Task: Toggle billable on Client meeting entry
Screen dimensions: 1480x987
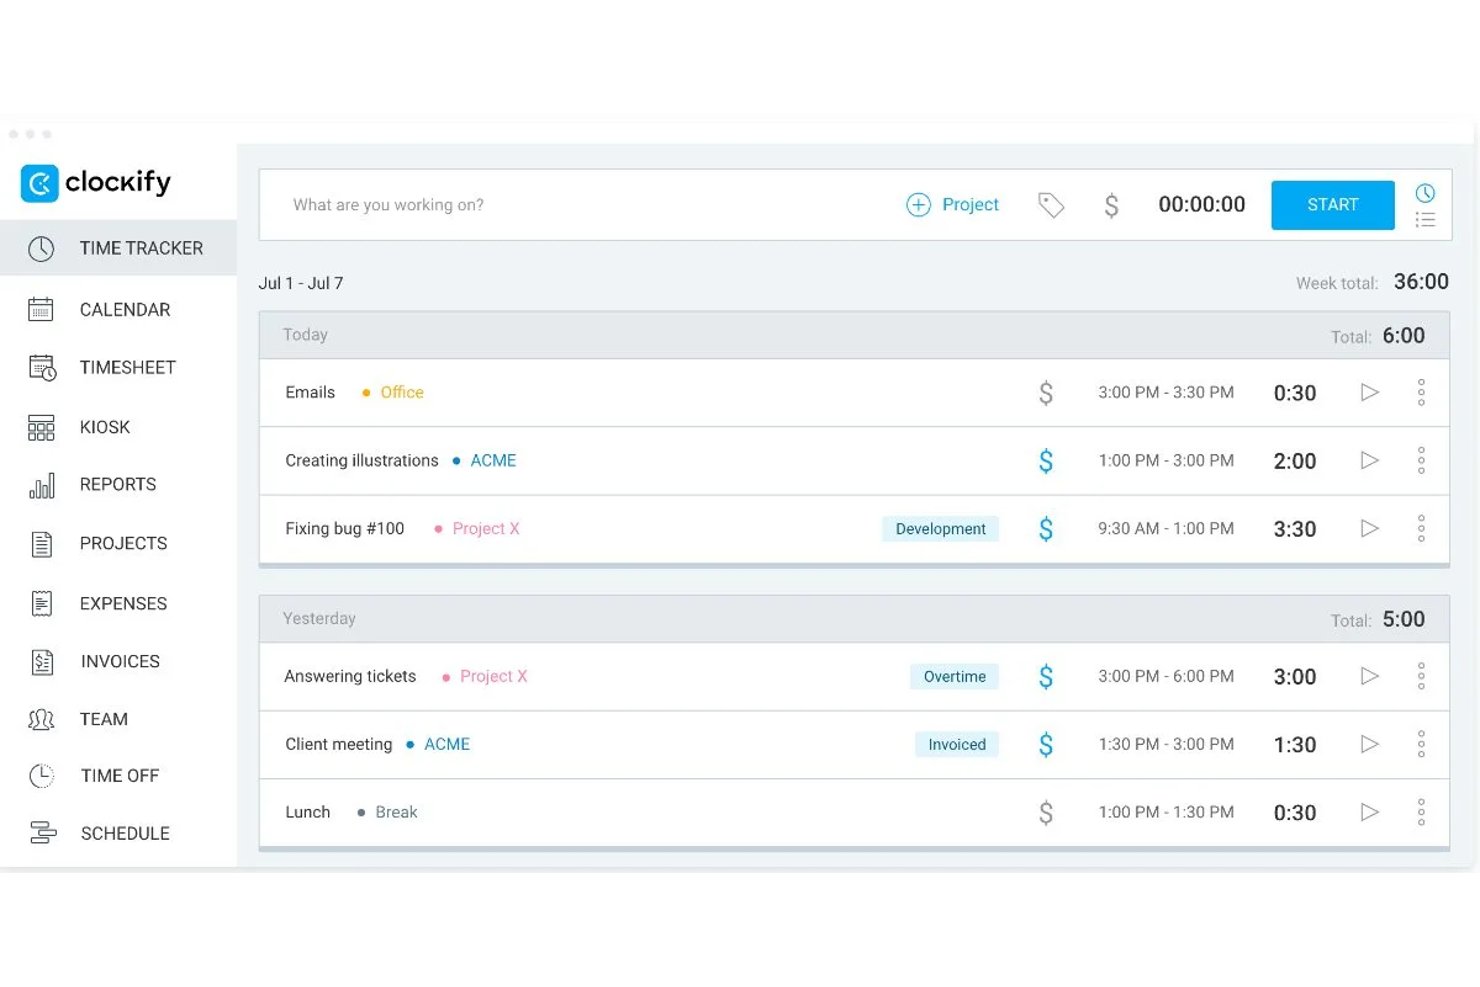Action: point(1046,745)
